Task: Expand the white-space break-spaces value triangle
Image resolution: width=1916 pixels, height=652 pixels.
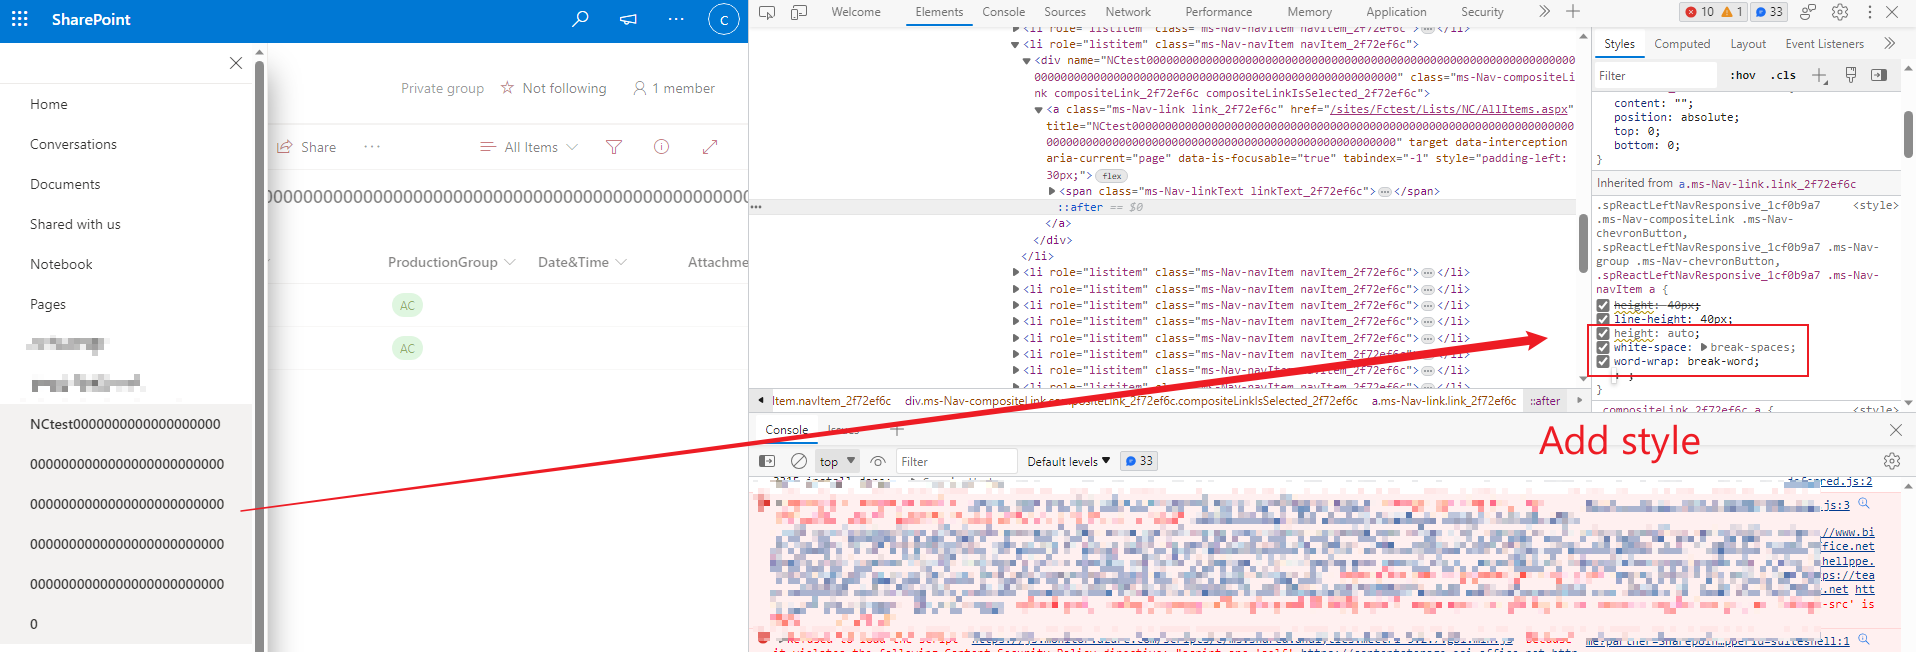Action: click(x=1704, y=348)
